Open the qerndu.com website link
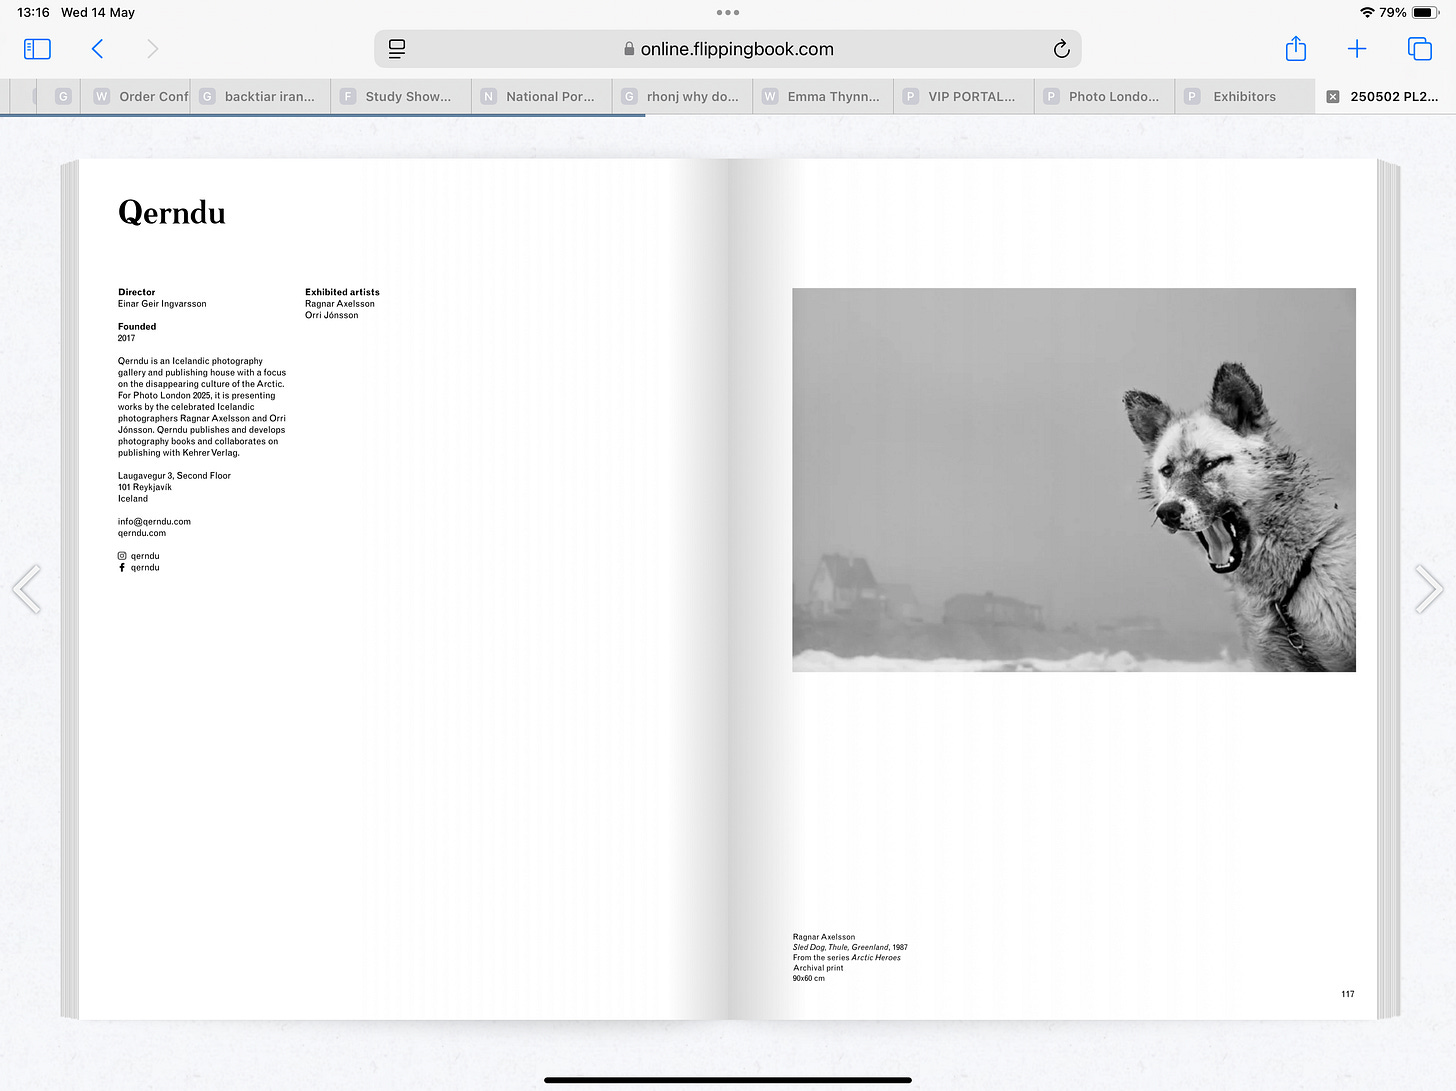 pos(142,533)
